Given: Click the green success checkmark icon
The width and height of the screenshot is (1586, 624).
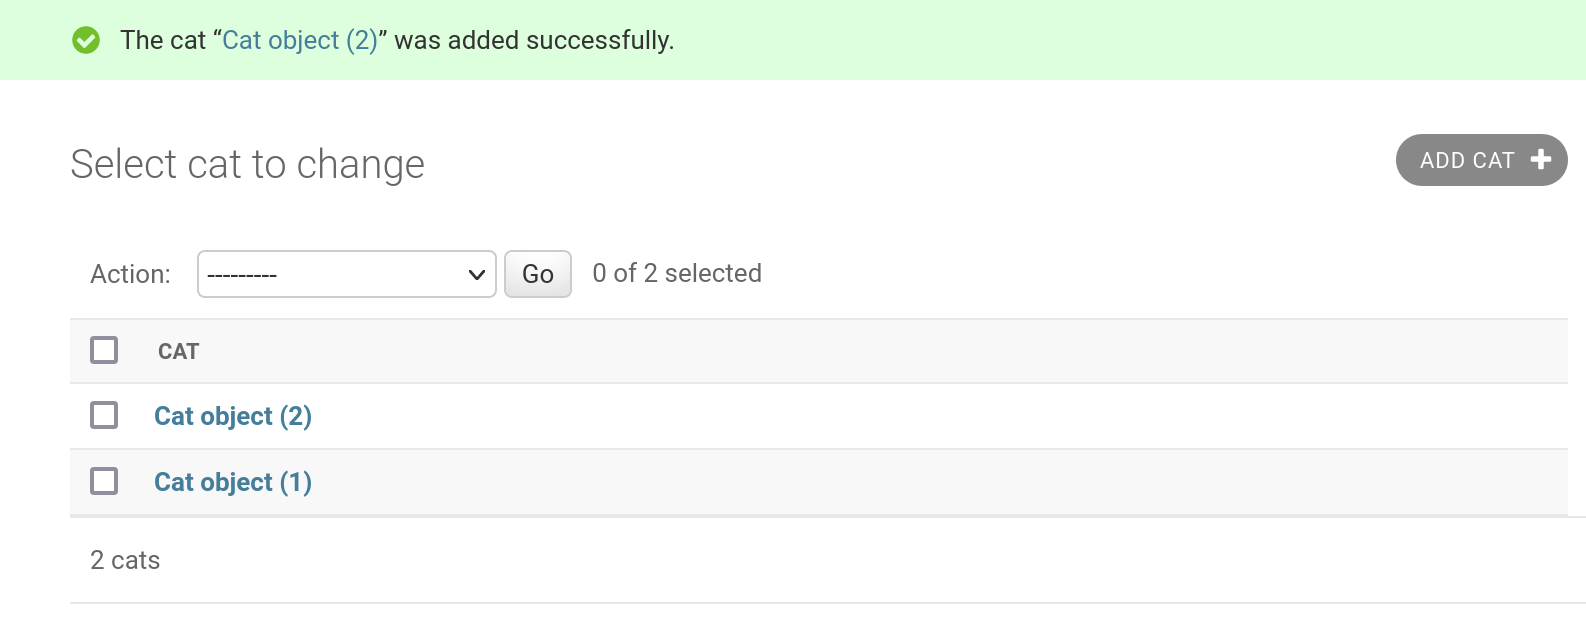Looking at the screenshot, I should 86,40.
